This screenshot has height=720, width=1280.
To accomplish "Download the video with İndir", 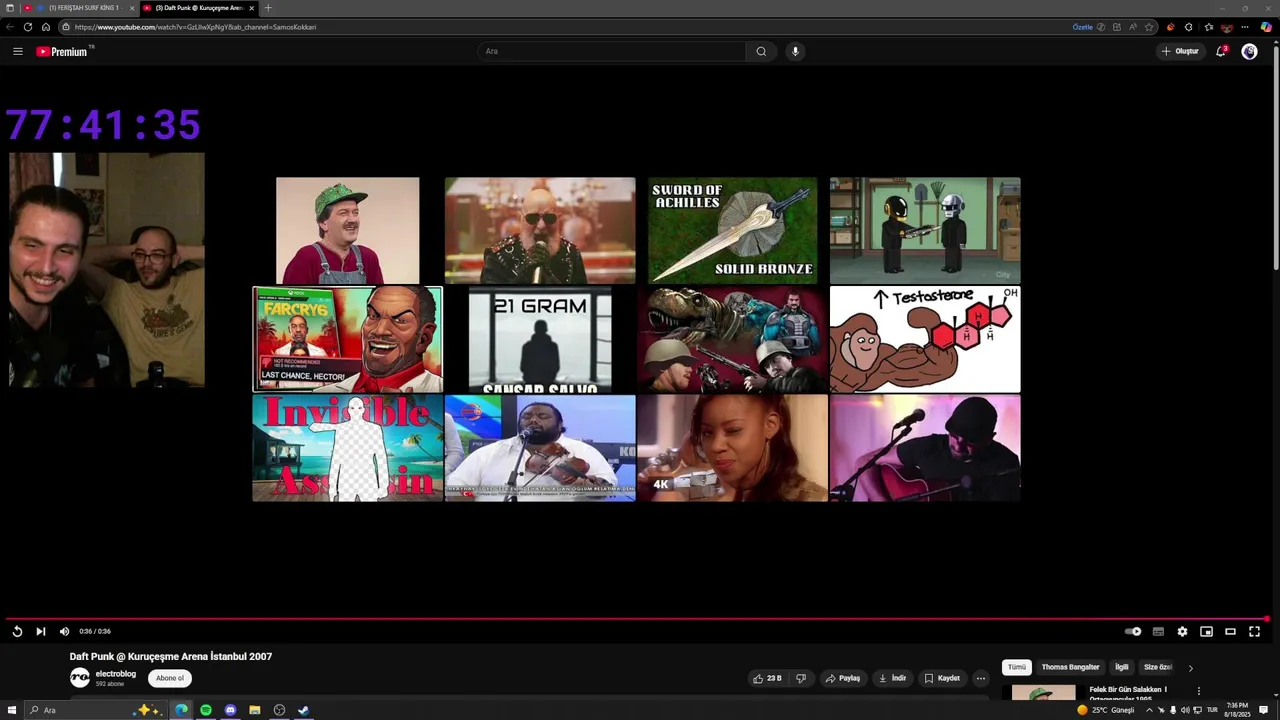I will pos(892,678).
